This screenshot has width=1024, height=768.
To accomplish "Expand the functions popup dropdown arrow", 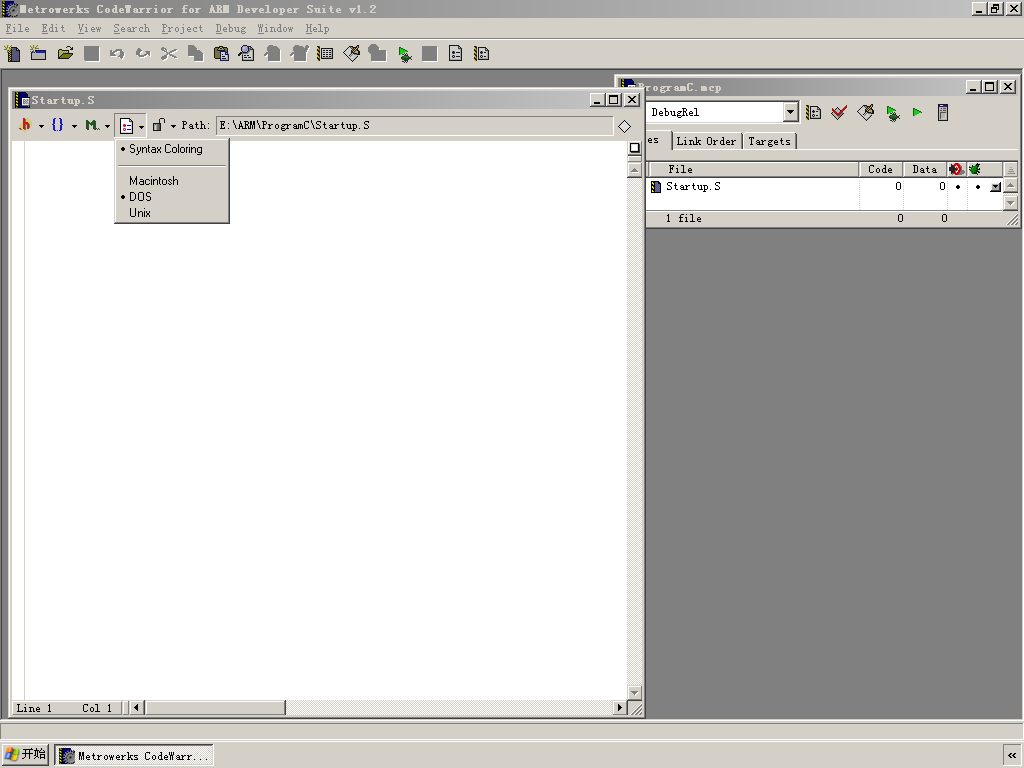I will click(74, 126).
